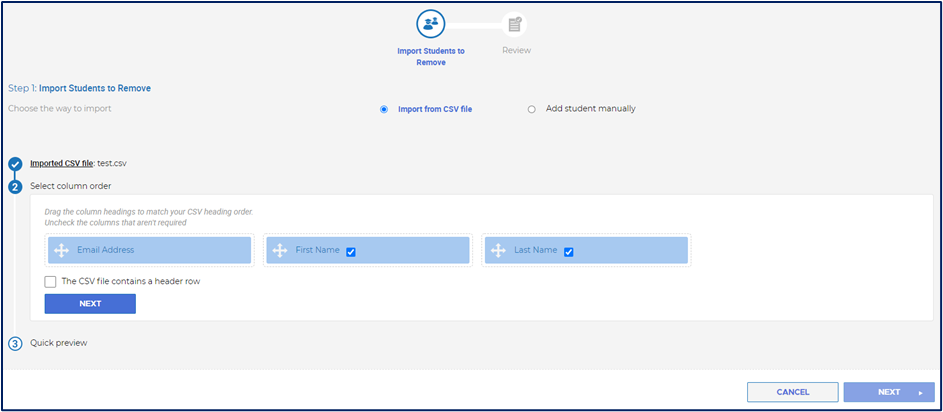943x412 pixels.
Task: Click the Email Address column heading block
Action: [x=150, y=250]
